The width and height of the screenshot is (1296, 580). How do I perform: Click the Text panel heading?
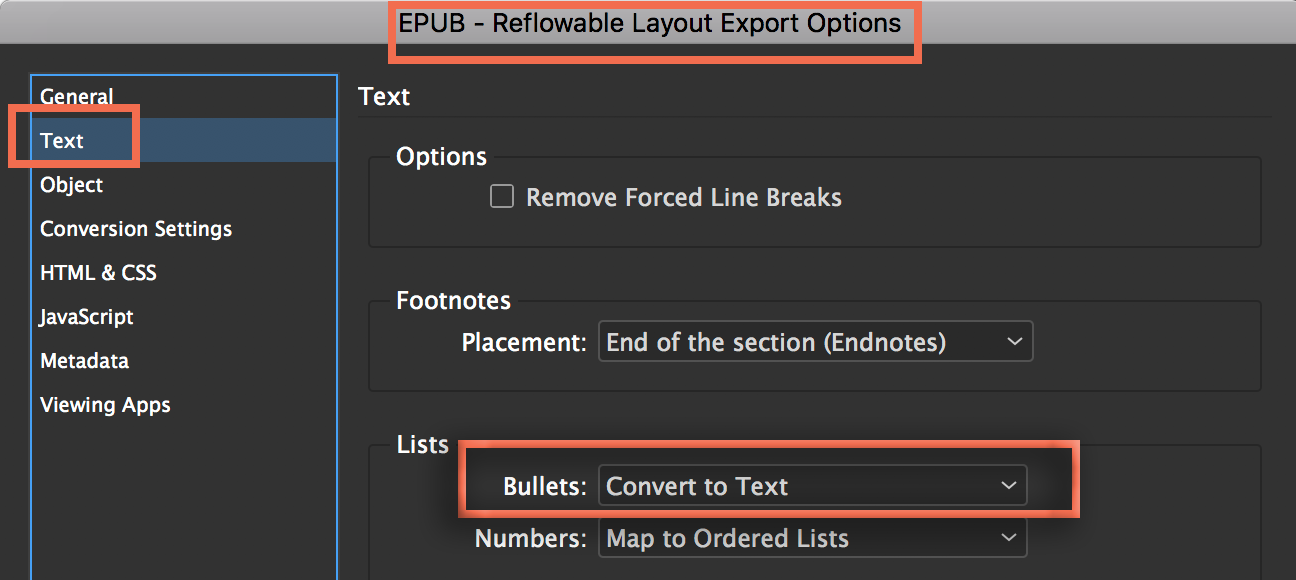tap(384, 97)
